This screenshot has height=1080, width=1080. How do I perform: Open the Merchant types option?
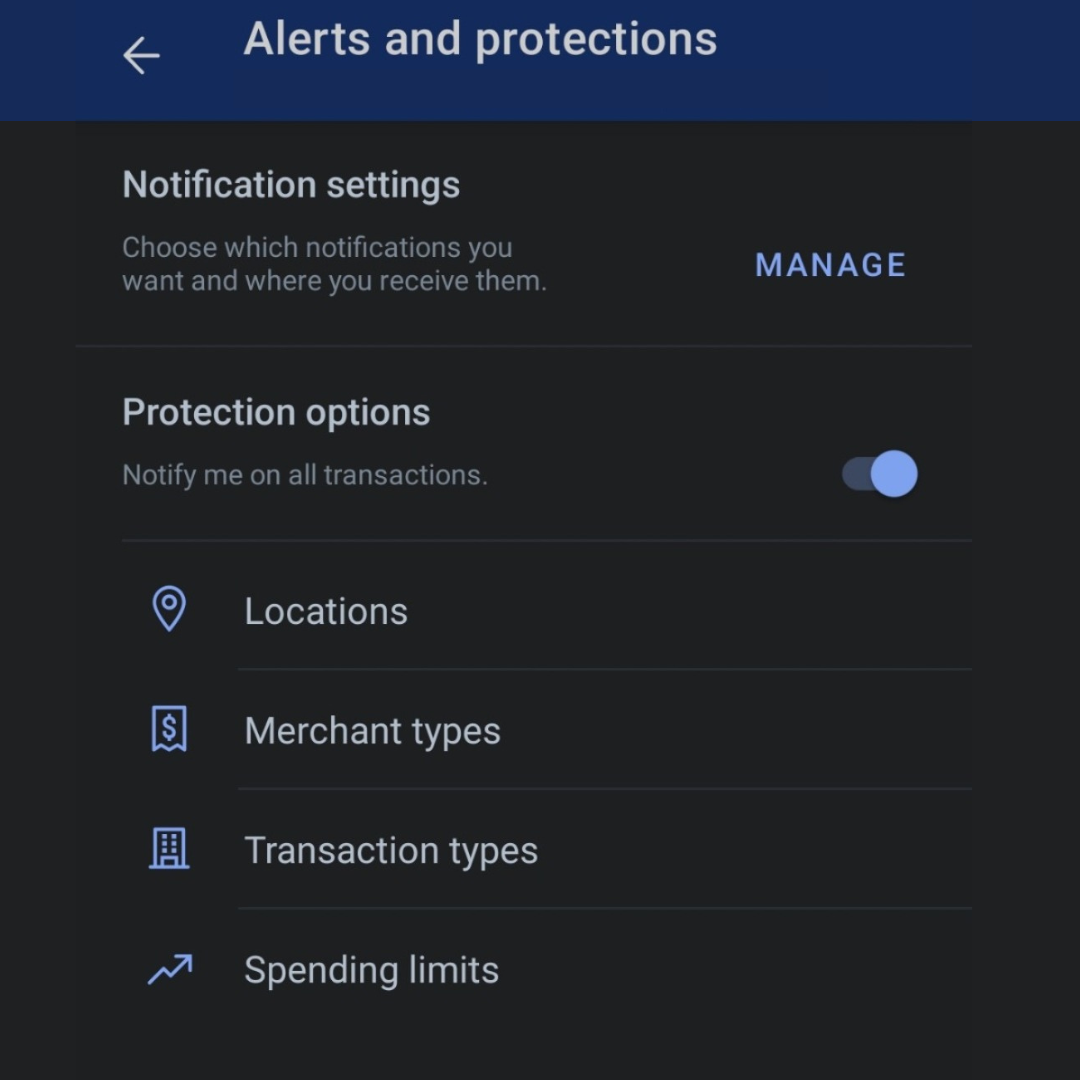pos(372,731)
